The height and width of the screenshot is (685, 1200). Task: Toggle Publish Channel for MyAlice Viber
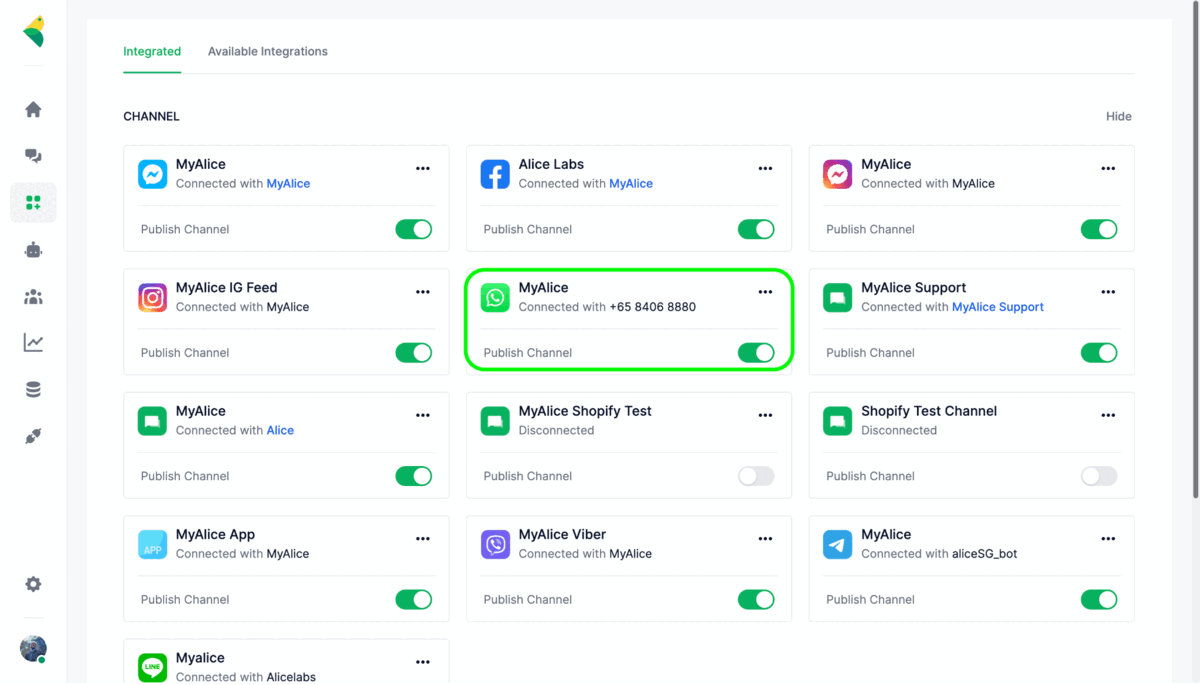pyautogui.click(x=756, y=599)
